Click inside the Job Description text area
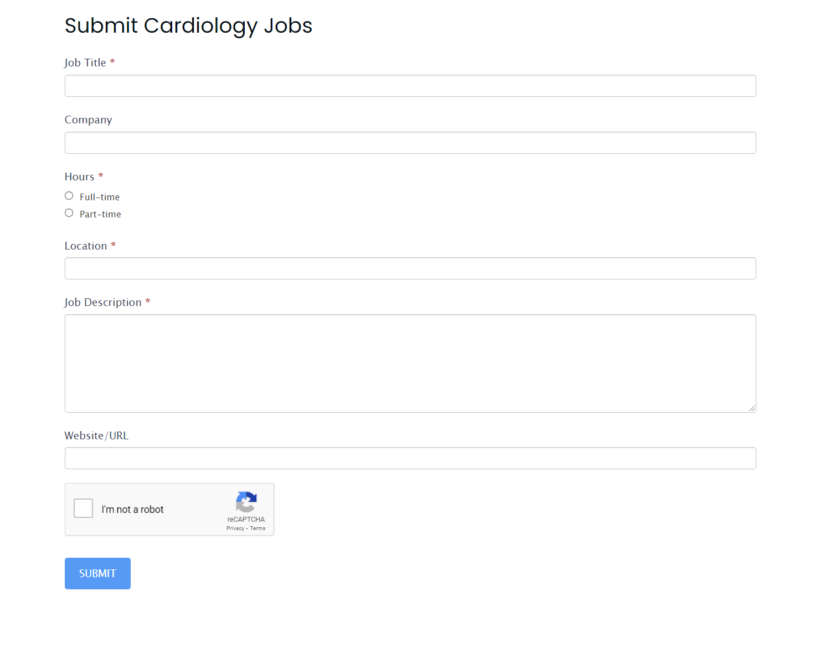This screenshot has width=820, height=654. [410, 362]
